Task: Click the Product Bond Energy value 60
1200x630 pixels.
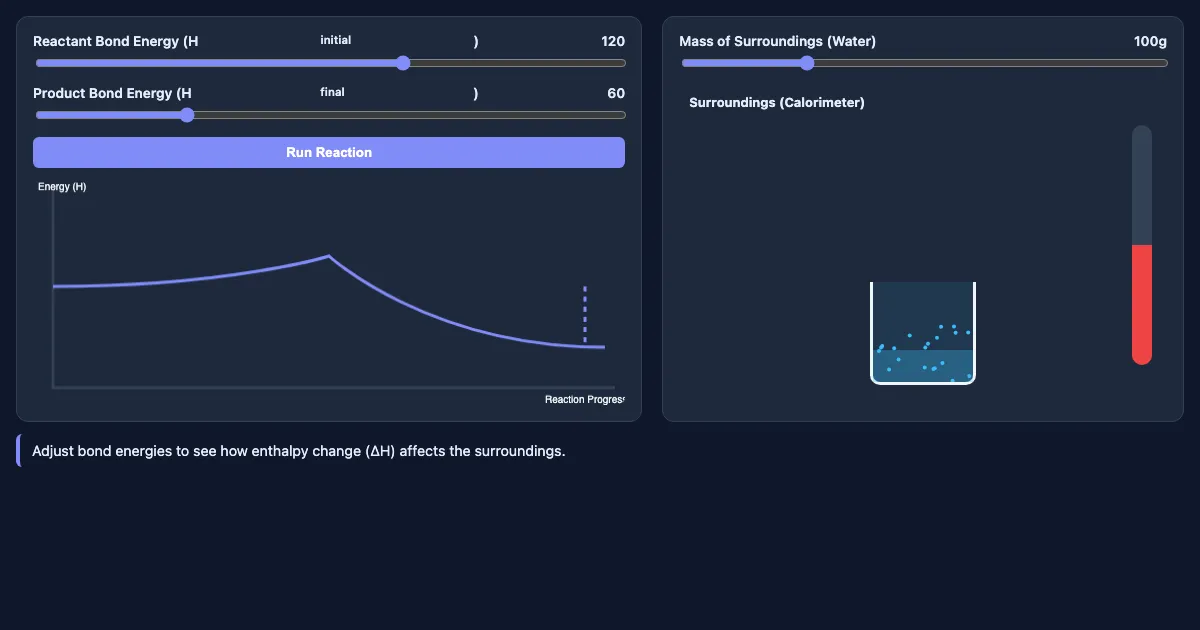Action: [616, 93]
